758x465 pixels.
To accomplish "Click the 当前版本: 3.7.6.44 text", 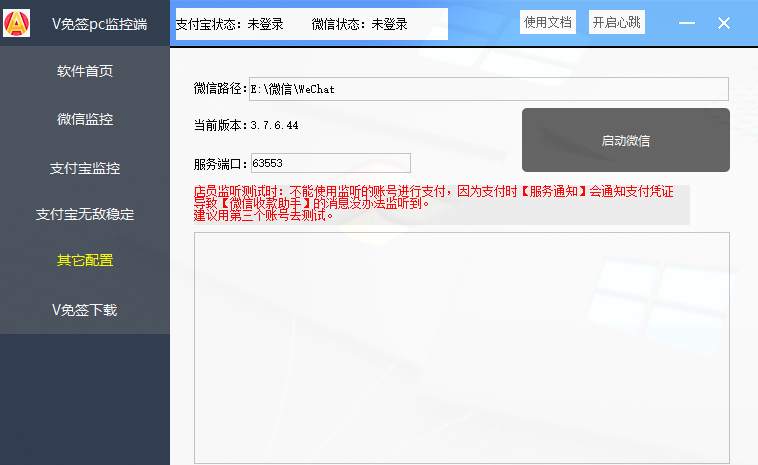I will point(246,126).
